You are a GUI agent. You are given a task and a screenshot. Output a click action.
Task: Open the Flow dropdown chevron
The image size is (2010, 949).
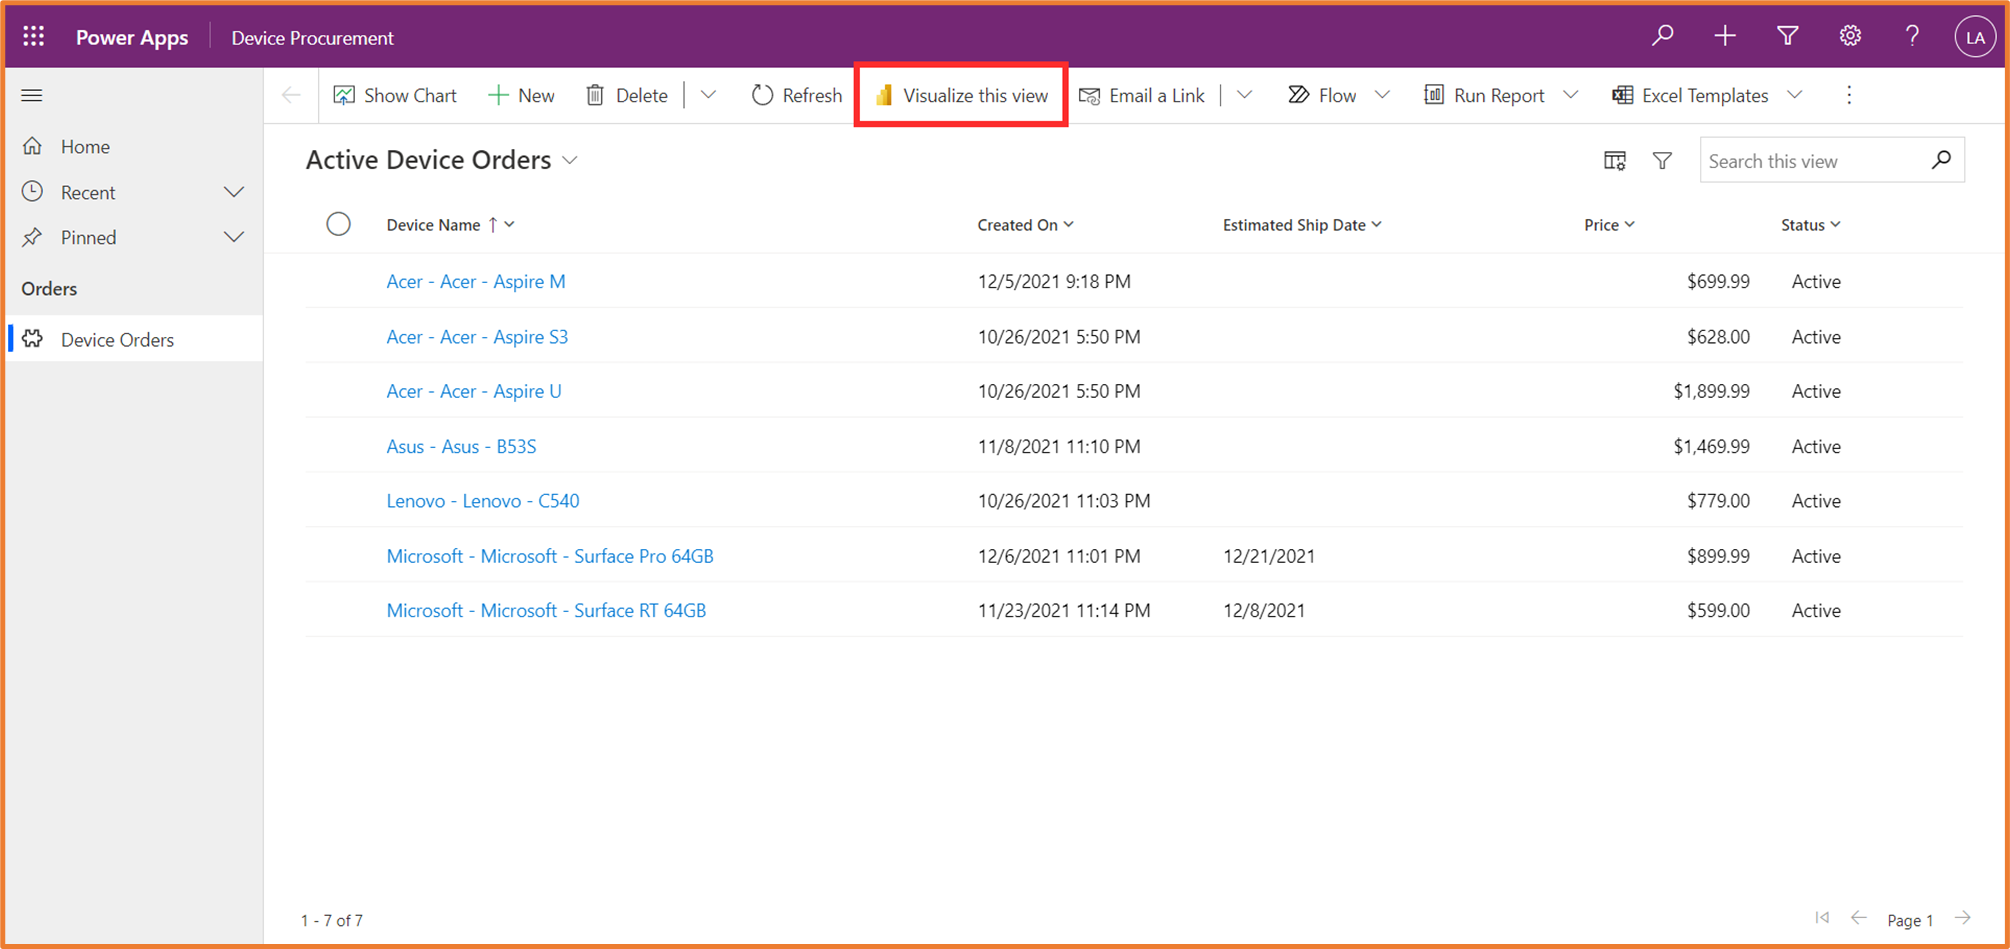point(1382,95)
